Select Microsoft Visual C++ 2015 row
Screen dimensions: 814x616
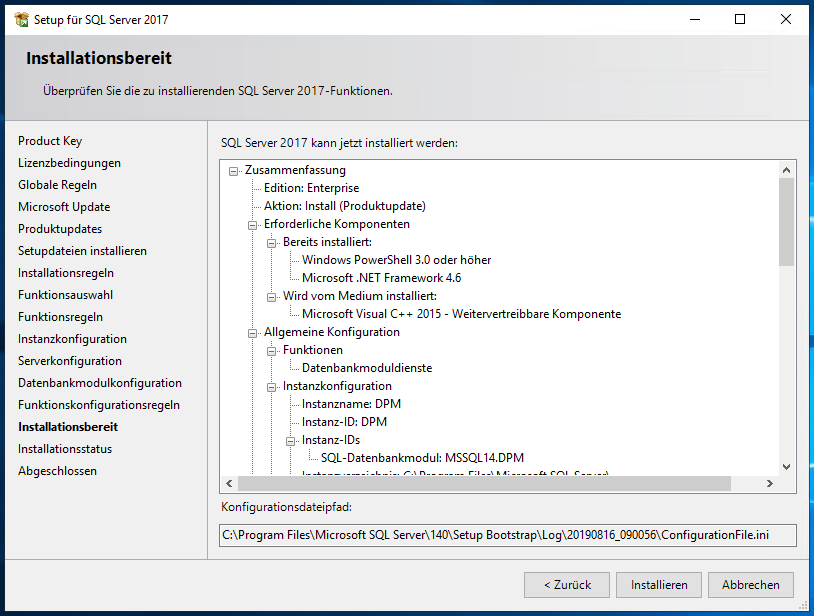[462, 314]
